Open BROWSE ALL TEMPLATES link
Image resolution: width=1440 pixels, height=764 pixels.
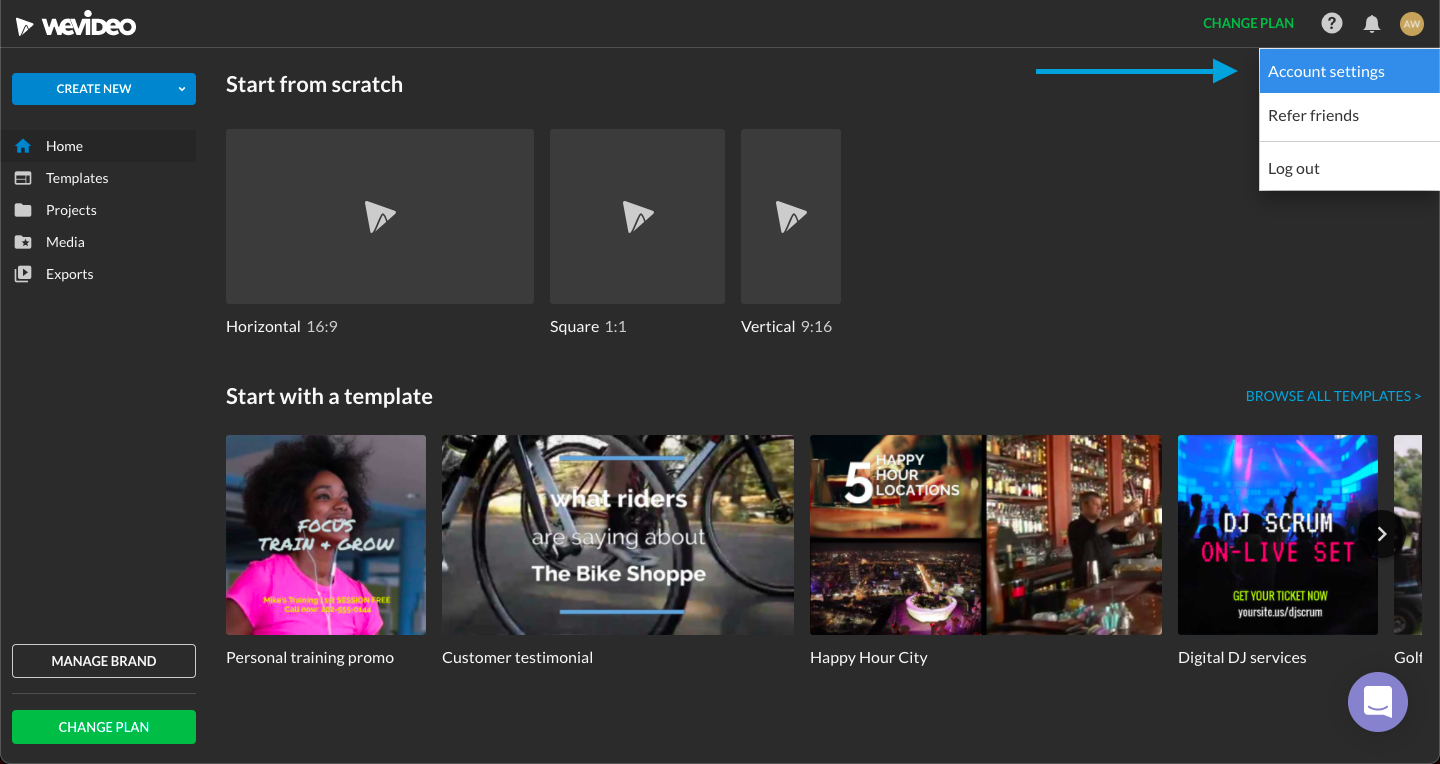coord(1333,396)
